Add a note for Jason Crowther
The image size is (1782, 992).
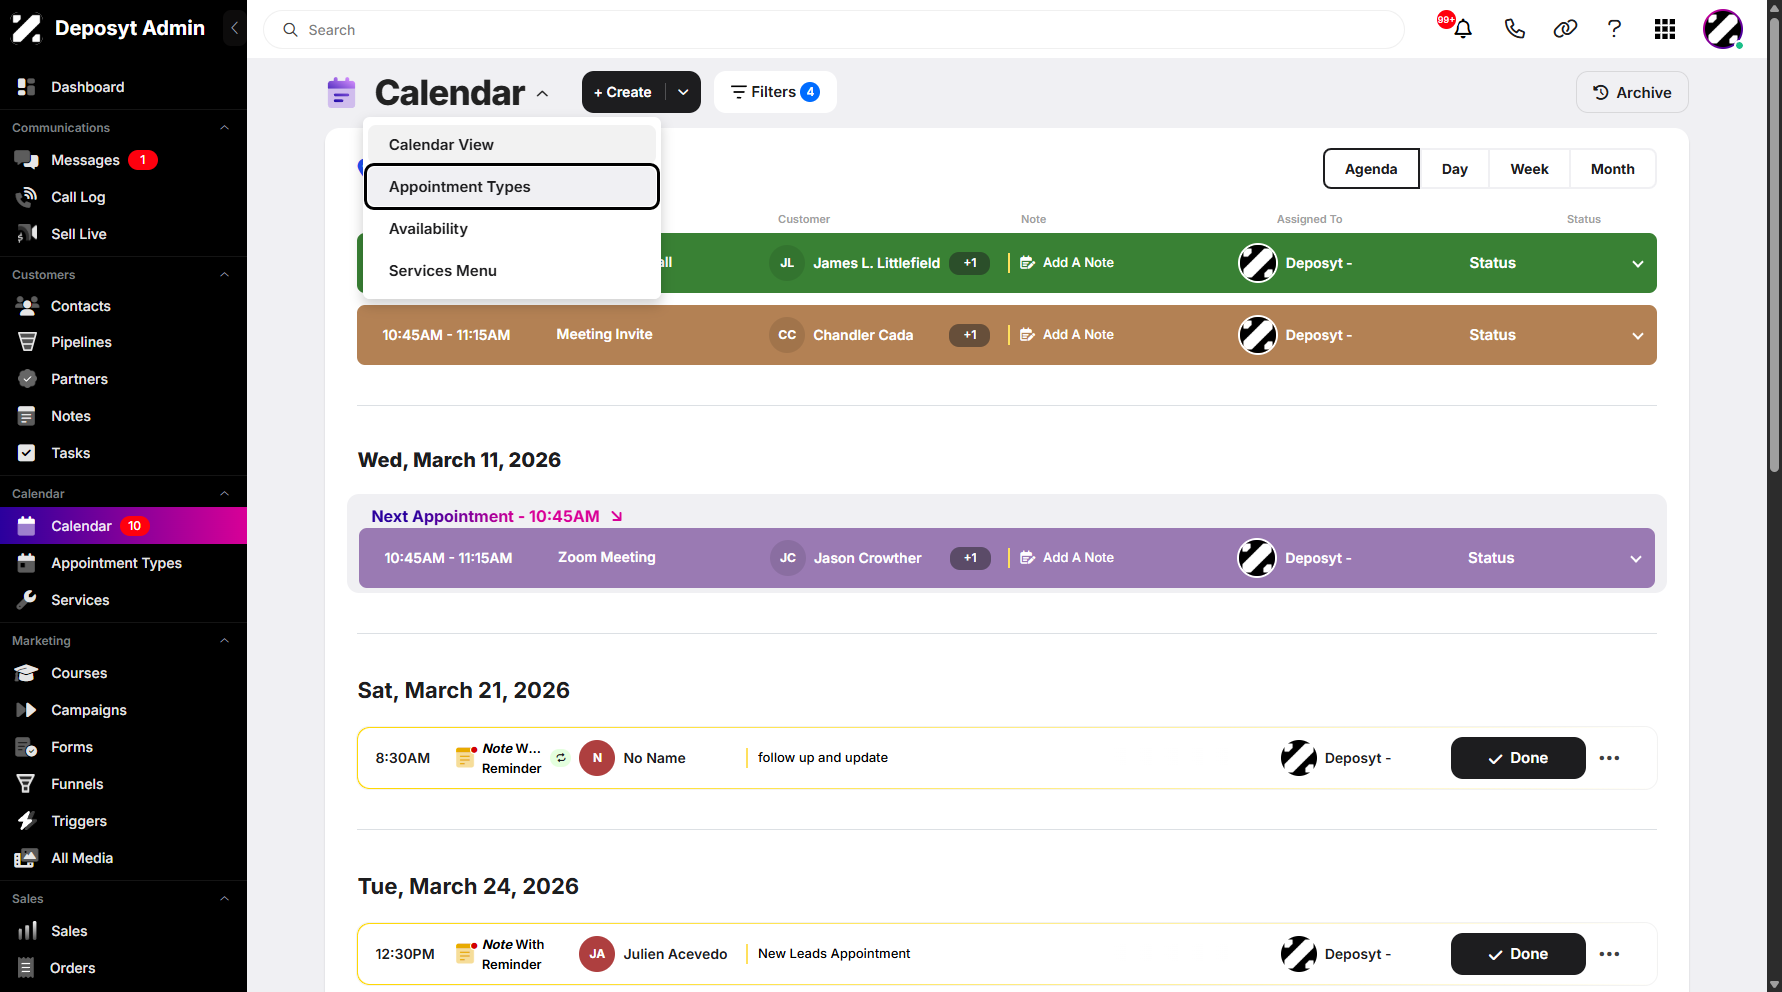(x=1067, y=558)
